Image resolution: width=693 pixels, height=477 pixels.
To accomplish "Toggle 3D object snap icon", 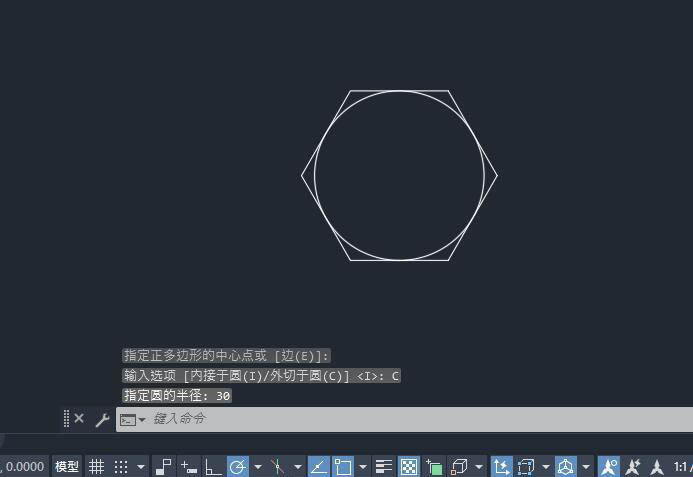I will (459, 467).
